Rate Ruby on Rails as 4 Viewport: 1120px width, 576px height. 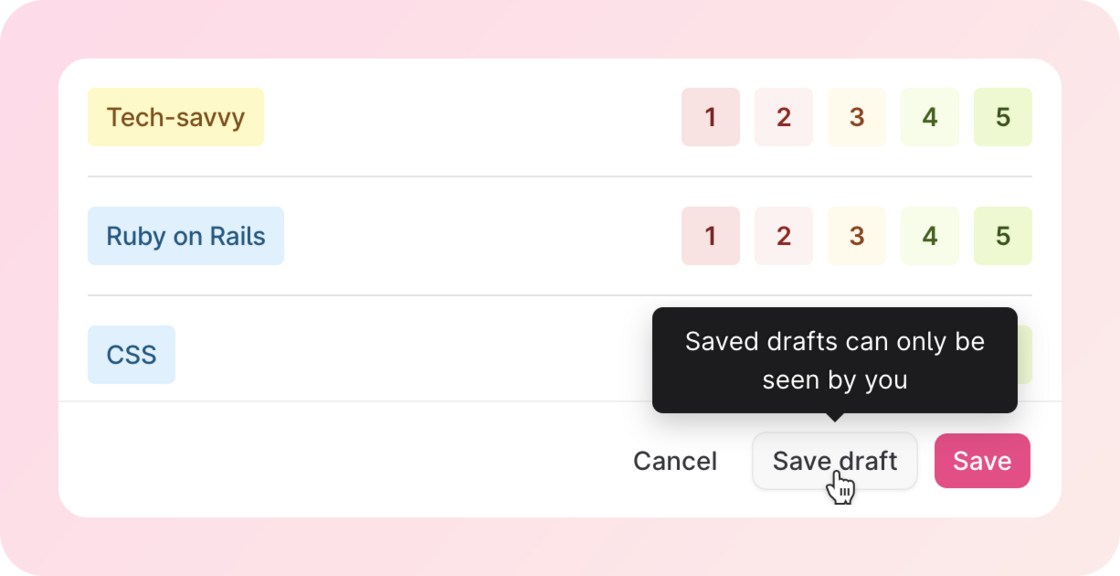(930, 236)
